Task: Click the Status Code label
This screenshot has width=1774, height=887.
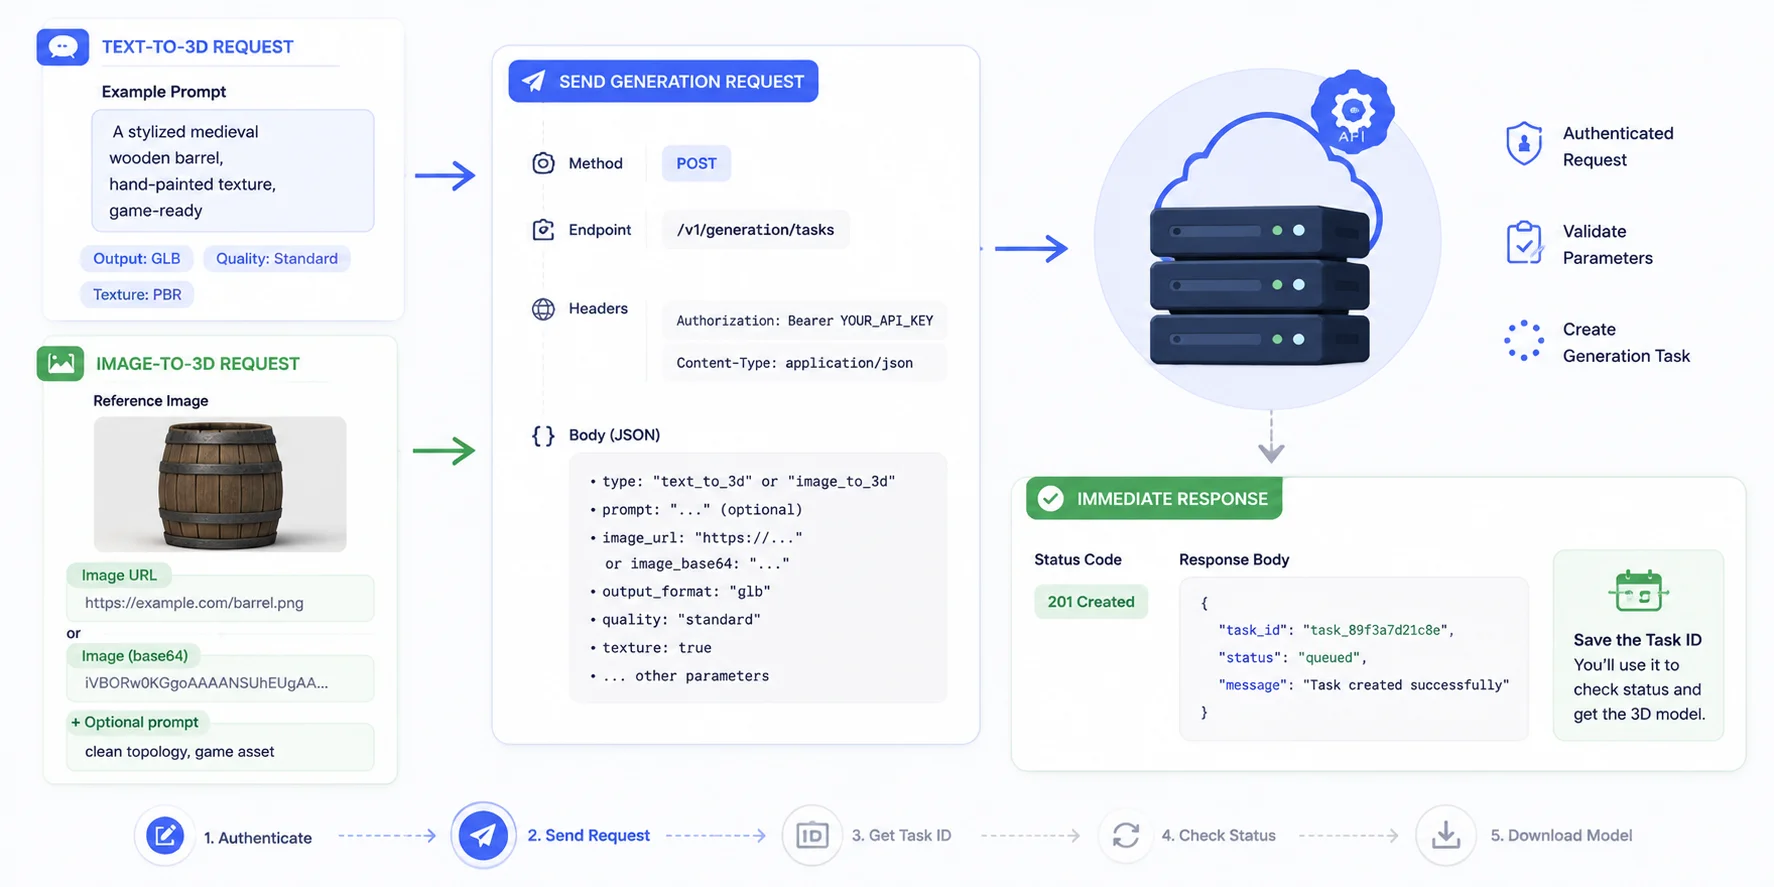Action: pyautogui.click(x=1078, y=559)
